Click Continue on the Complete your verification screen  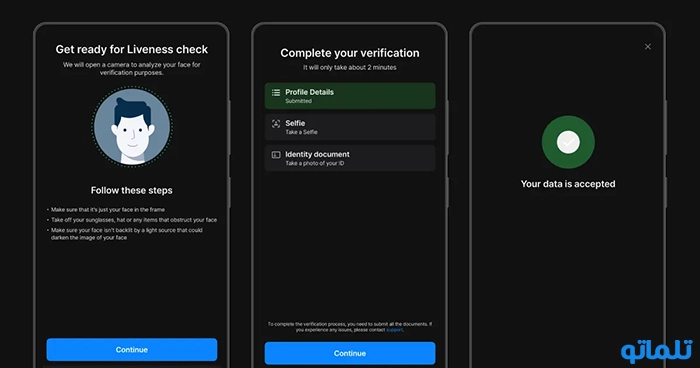[x=350, y=353]
